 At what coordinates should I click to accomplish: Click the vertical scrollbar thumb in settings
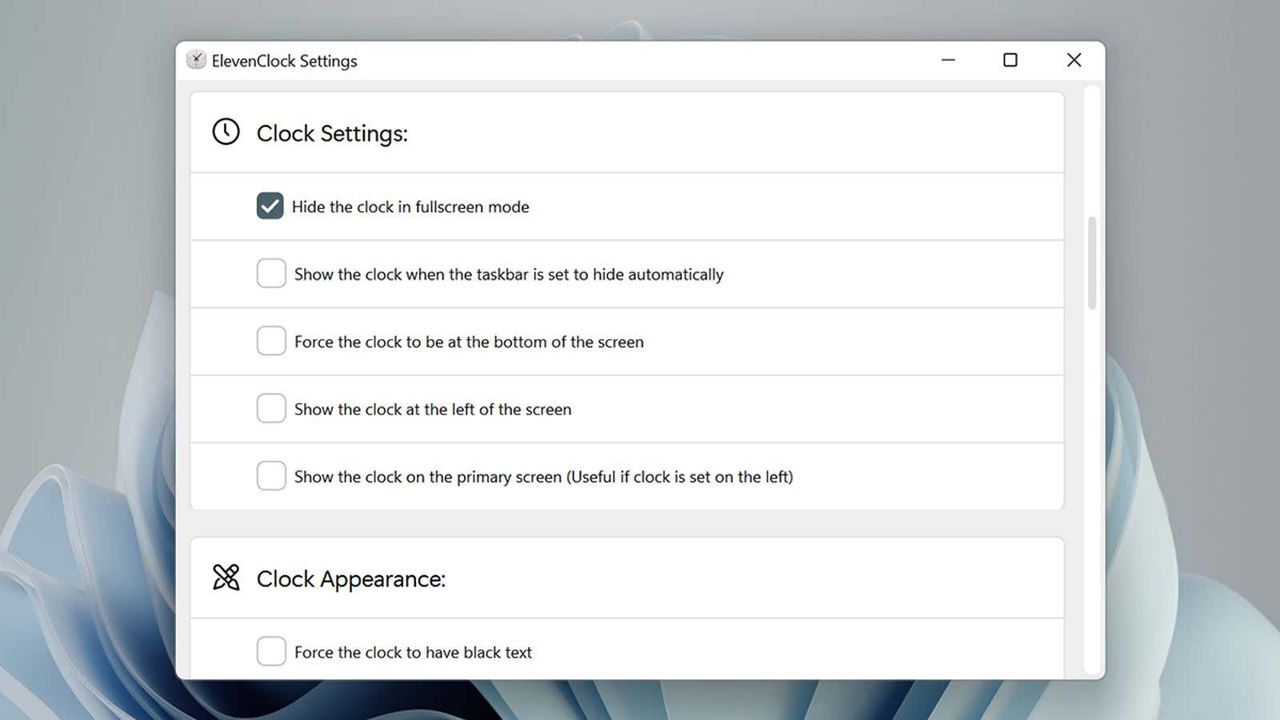point(1092,263)
